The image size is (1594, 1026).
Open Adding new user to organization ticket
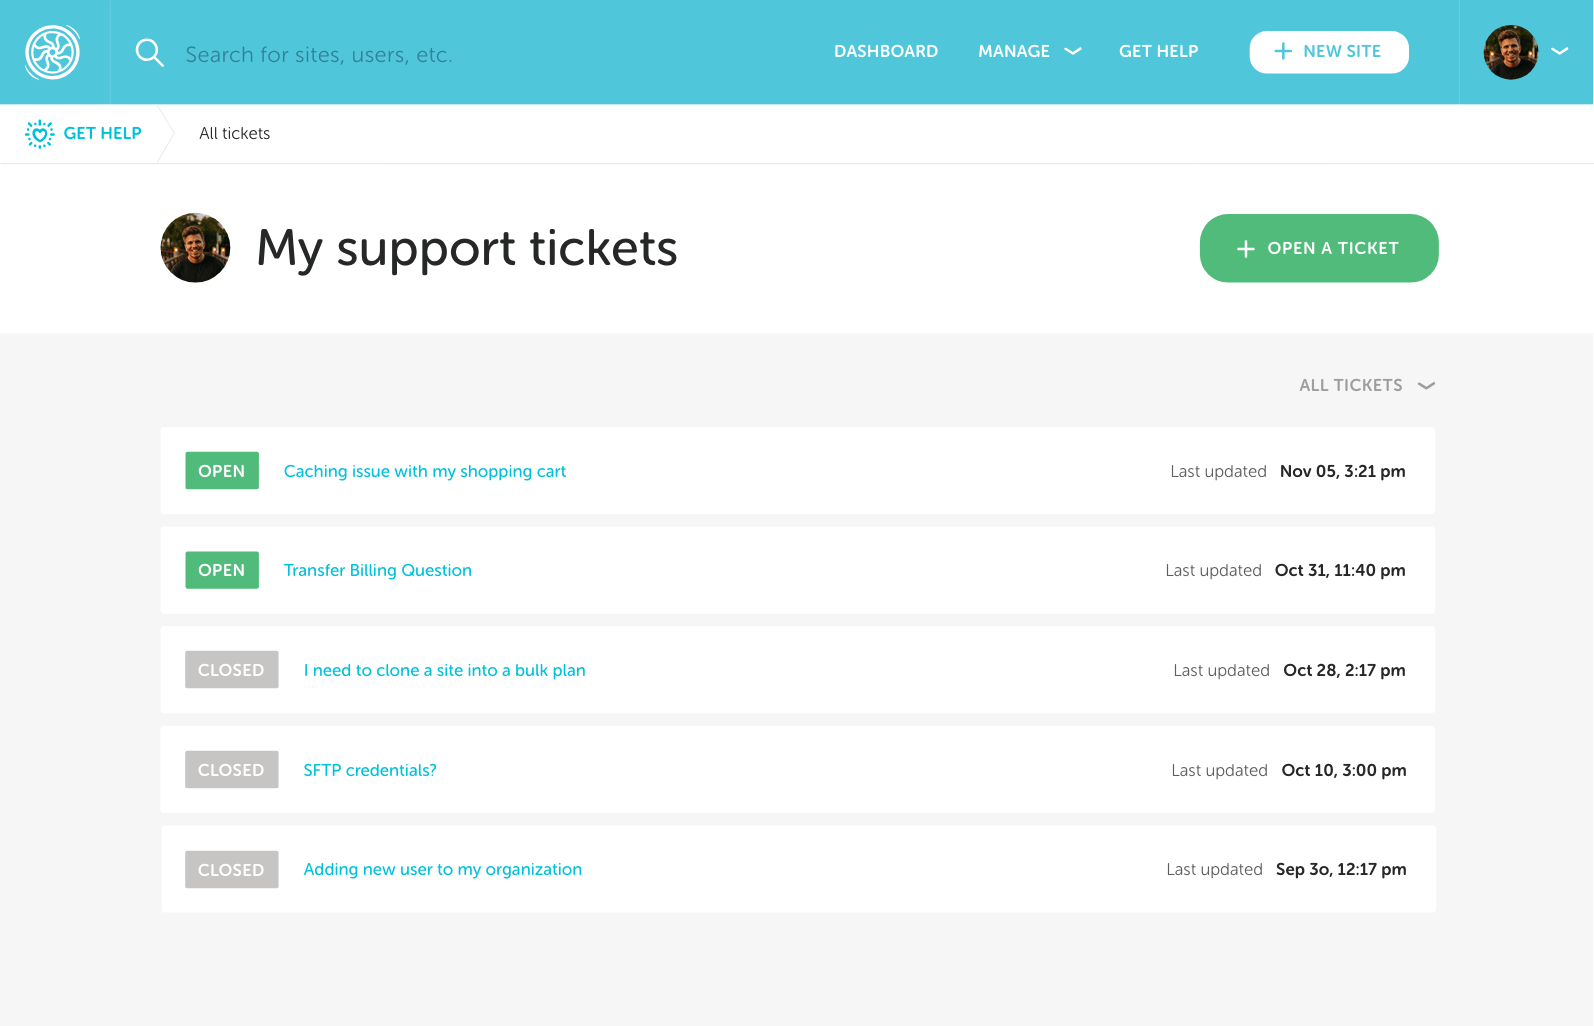click(442, 869)
